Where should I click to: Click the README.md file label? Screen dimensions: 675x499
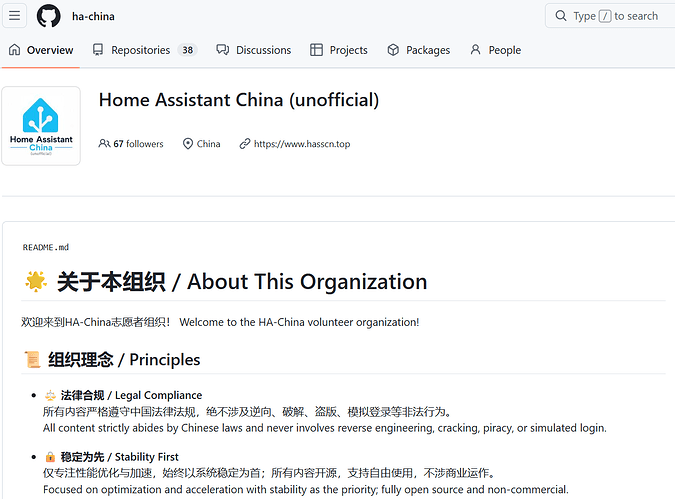(x=46, y=248)
